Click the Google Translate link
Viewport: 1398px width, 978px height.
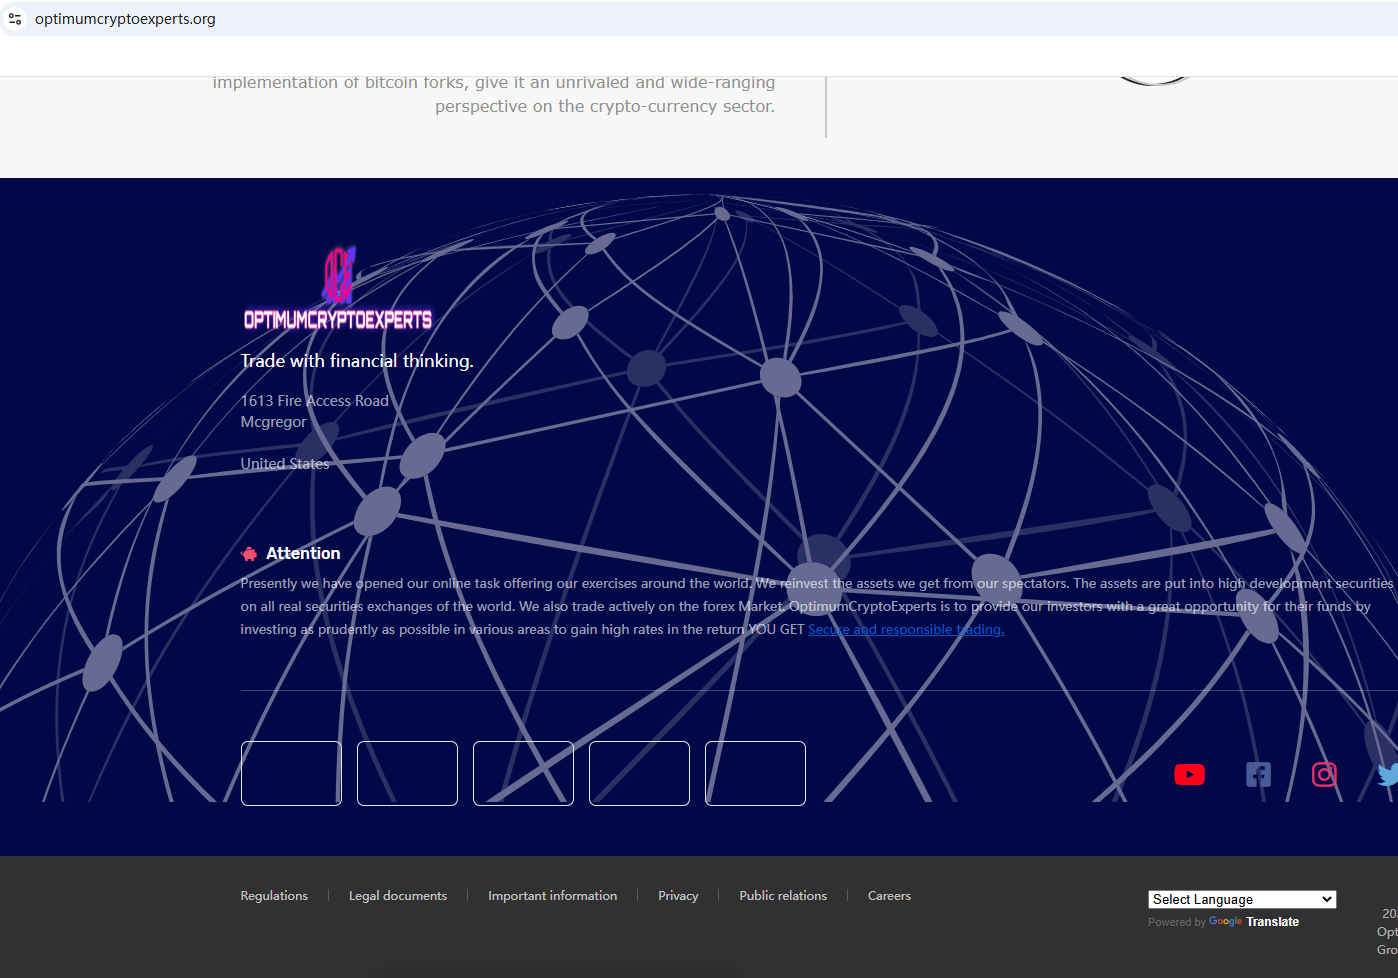1254,922
